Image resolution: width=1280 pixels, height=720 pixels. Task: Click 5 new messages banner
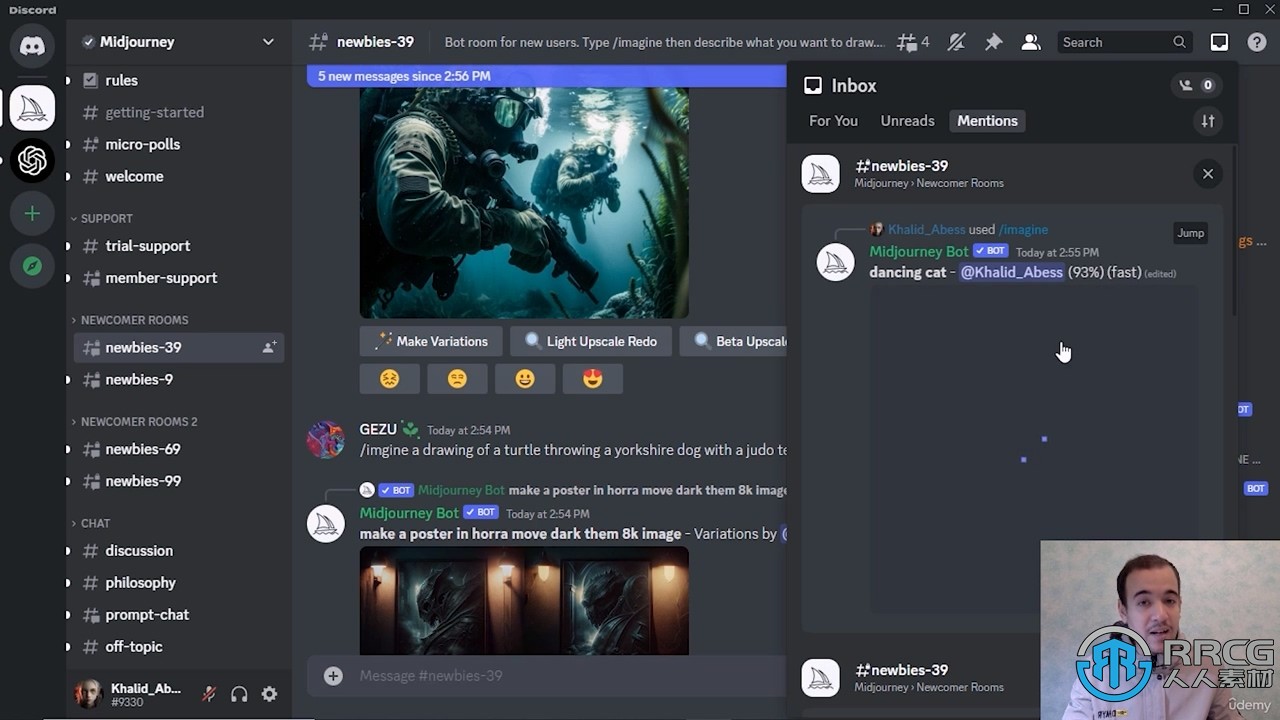(x=547, y=76)
